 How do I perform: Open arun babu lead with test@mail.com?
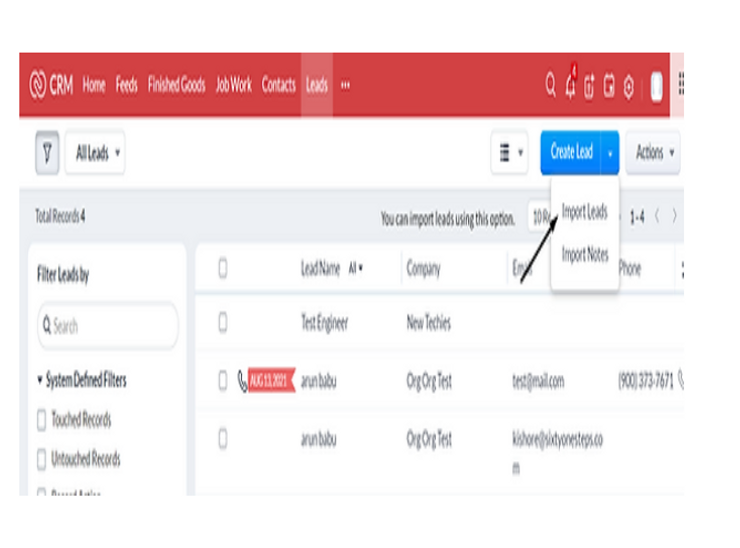[x=319, y=381]
